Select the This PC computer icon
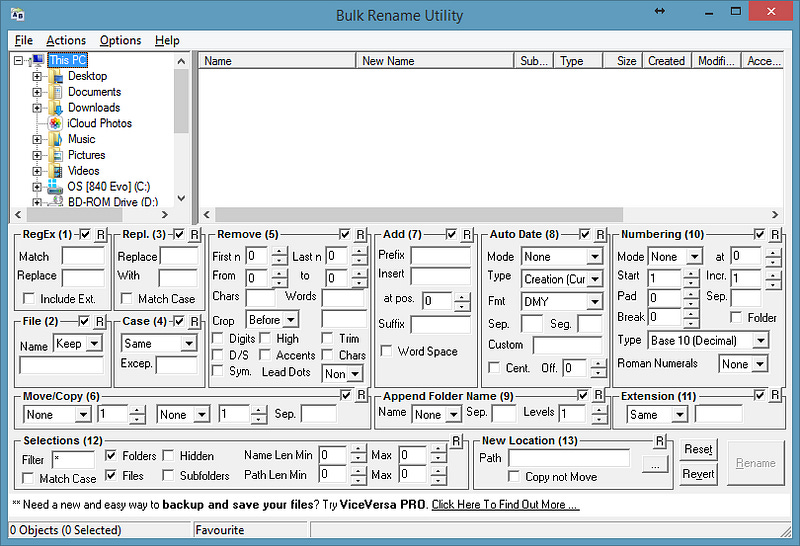Screen dimensions: 800x546 (37, 60)
